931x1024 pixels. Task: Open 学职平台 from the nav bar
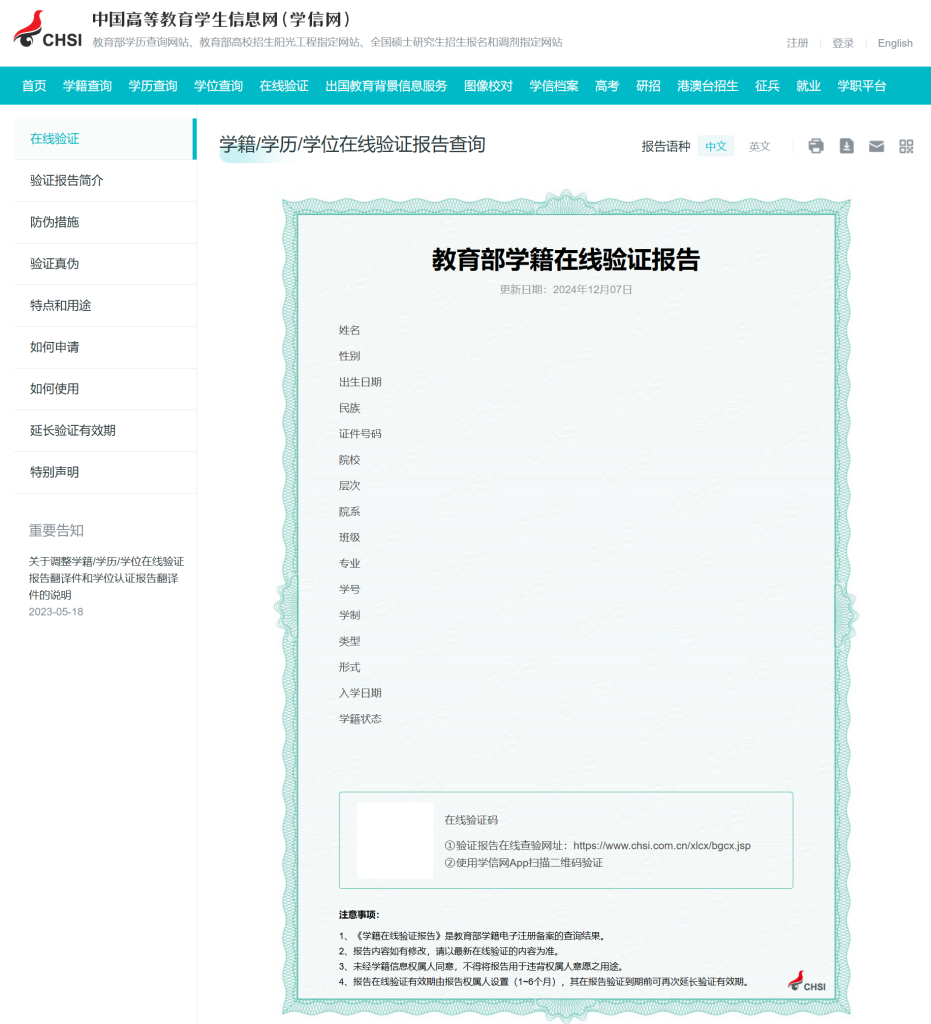tap(862, 86)
